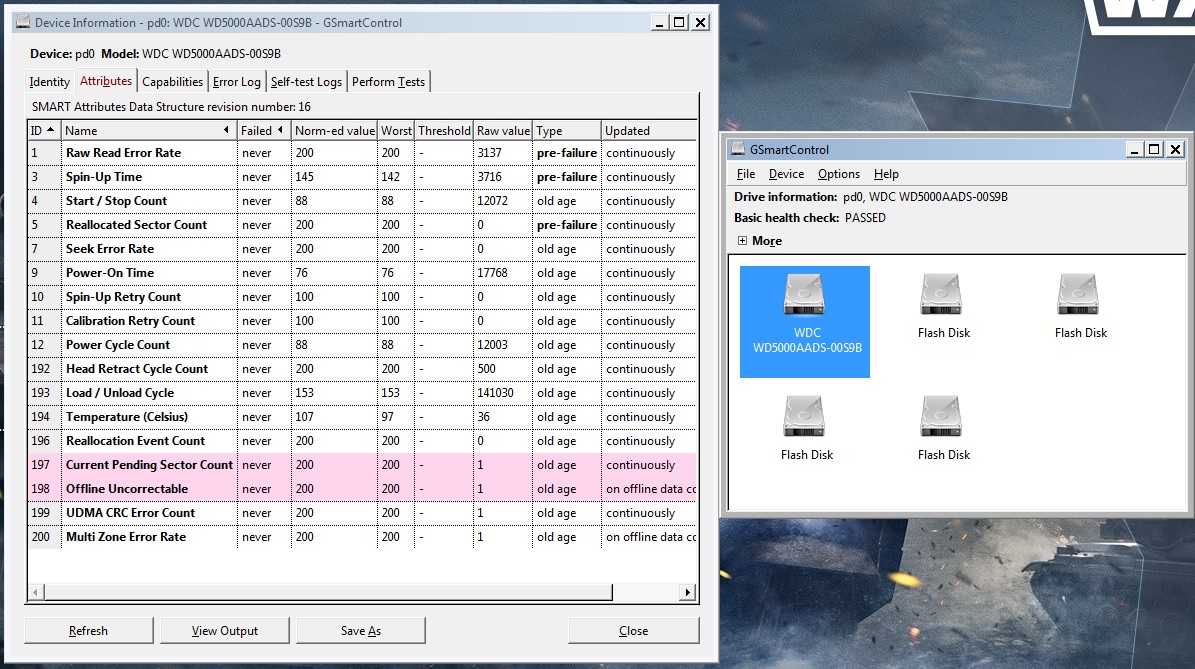The width and height of the screenshot is (1195, 669).
Task: Select the Reallocation Event Count row
Action: [x=362, y=441]
